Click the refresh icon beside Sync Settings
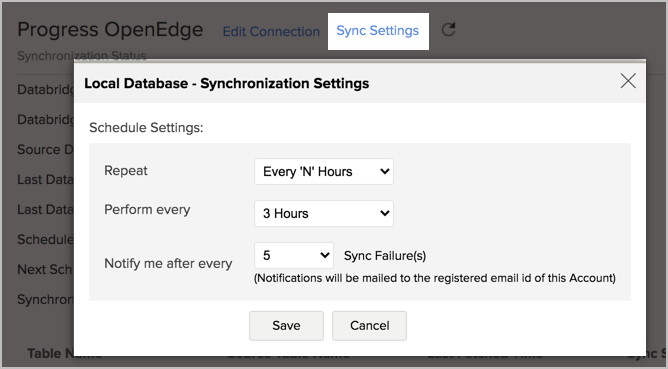The width and height of the screenshot is (668, 369). coord(448,30)
